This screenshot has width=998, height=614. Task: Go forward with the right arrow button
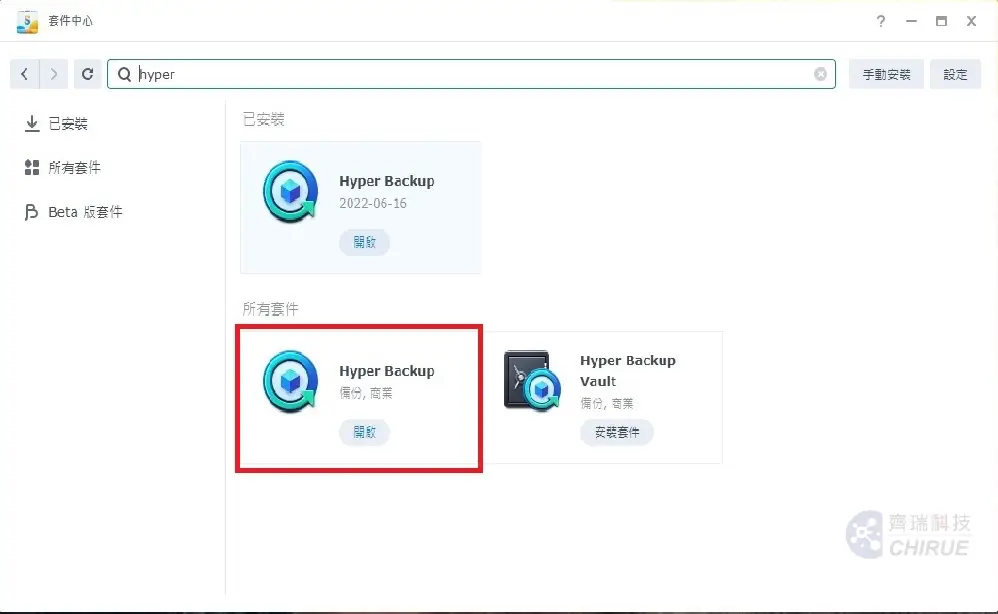click(x=54, y=74)
